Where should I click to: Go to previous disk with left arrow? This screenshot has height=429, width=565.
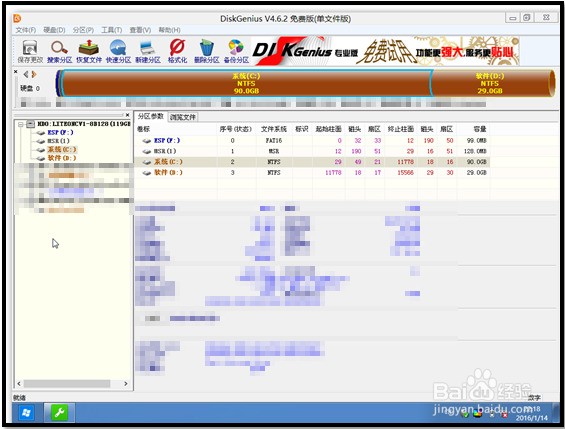point(26,75)
